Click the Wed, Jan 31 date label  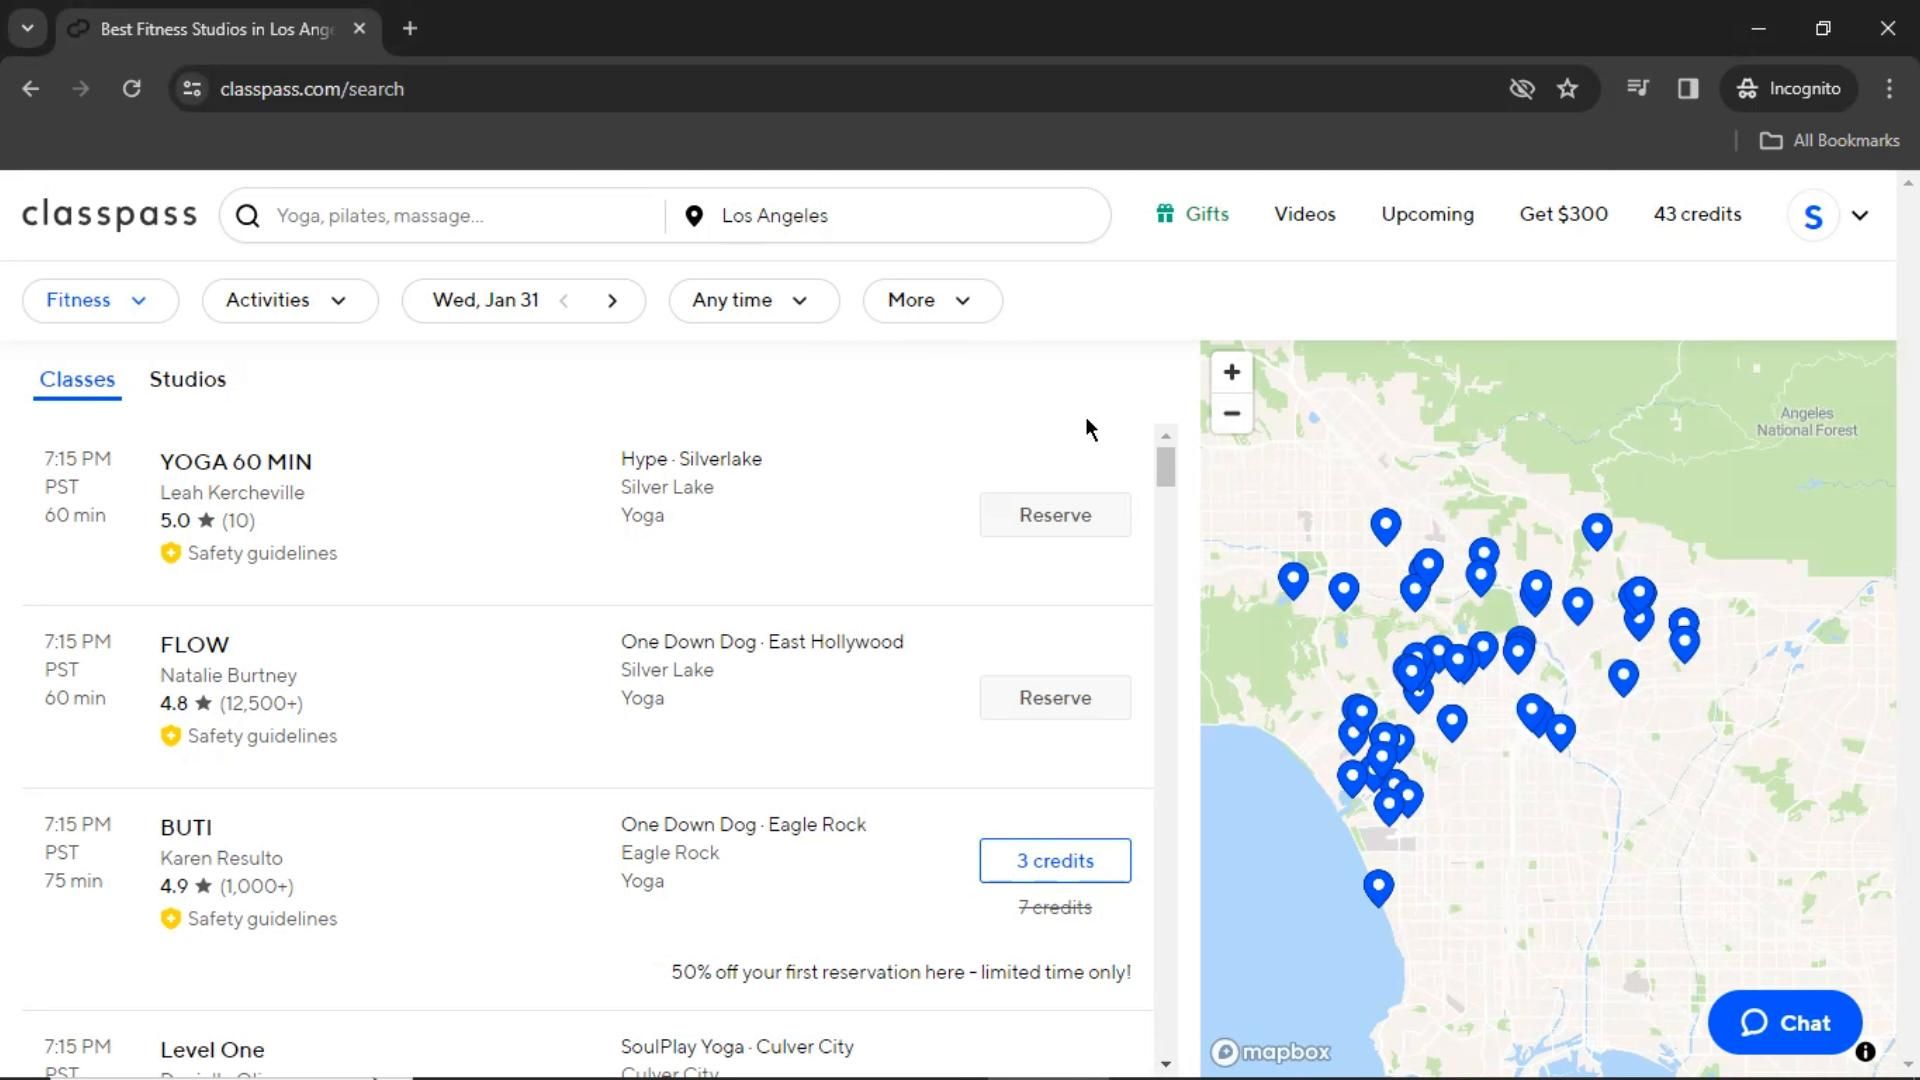(485, 300)
